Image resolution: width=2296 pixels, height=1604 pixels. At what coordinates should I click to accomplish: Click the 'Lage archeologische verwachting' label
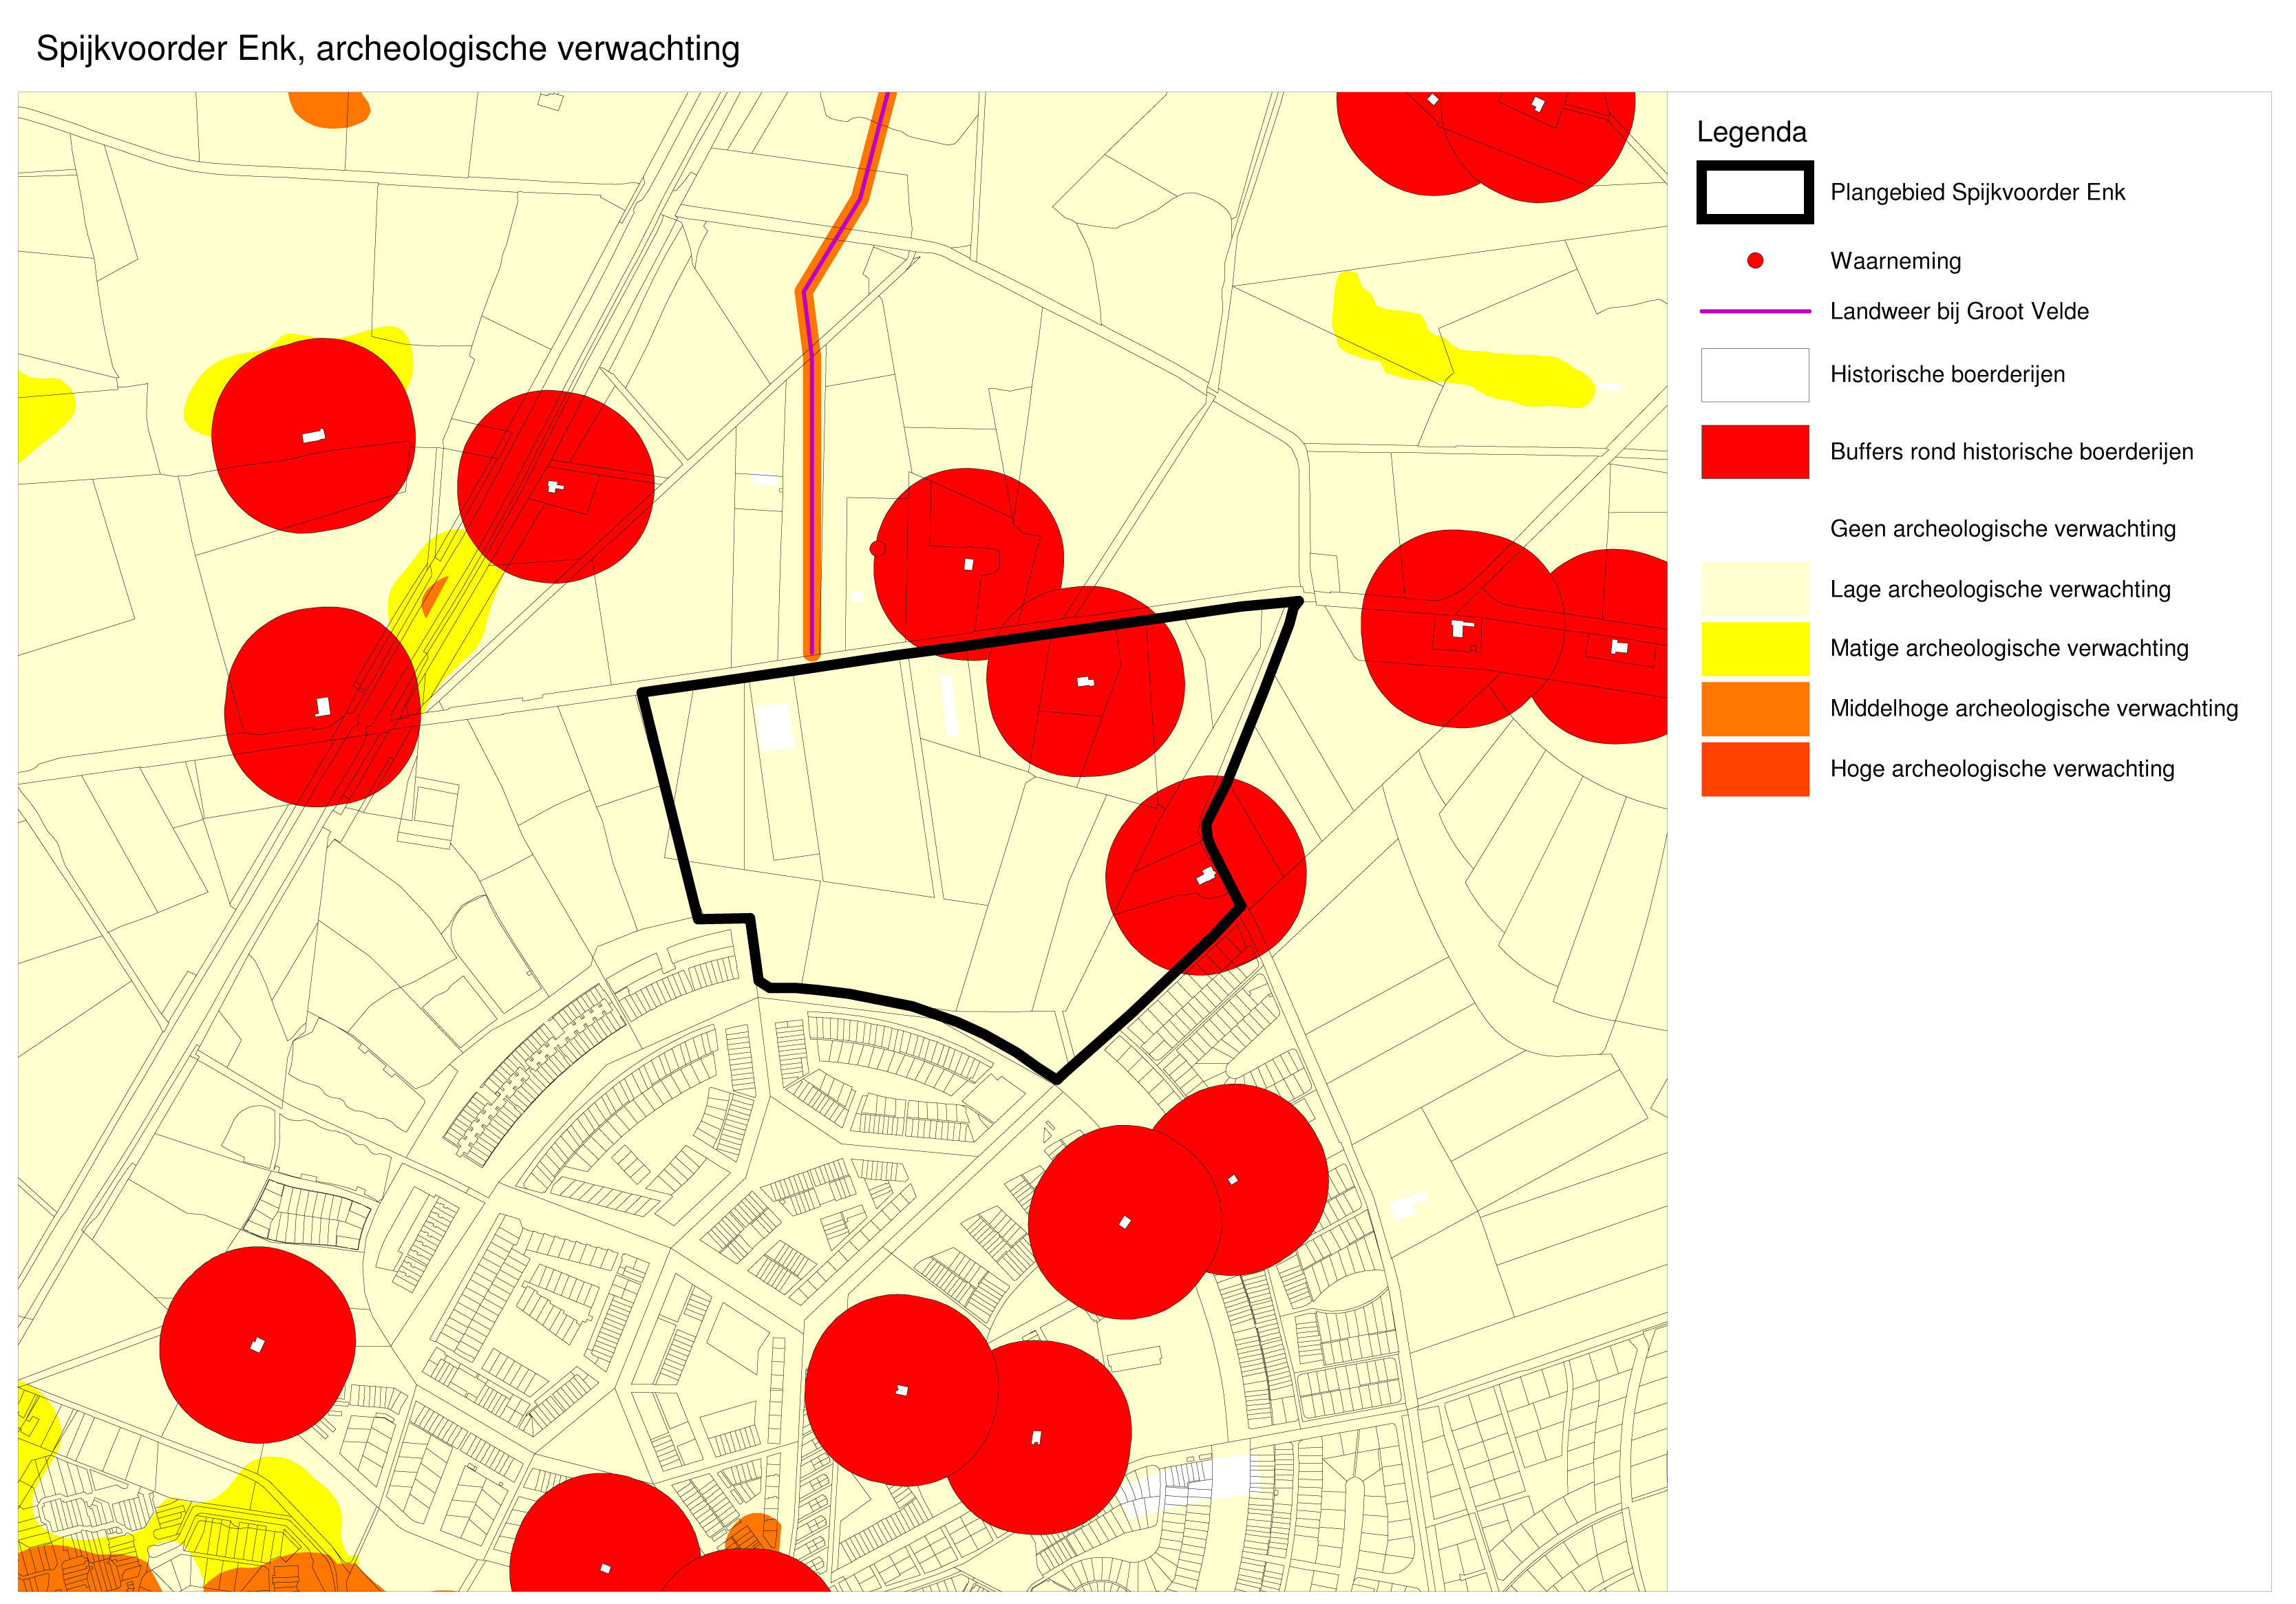(x=2000, y=589)
